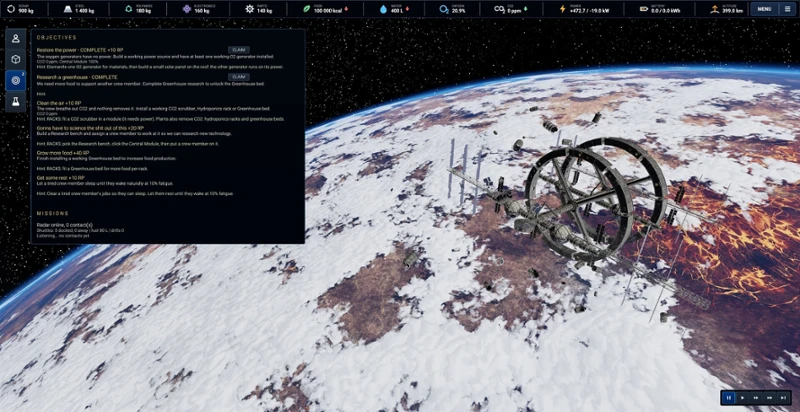Click 'Radar online, 0 contact(s)' status line

pyautogui.click(x=65, y=225)
